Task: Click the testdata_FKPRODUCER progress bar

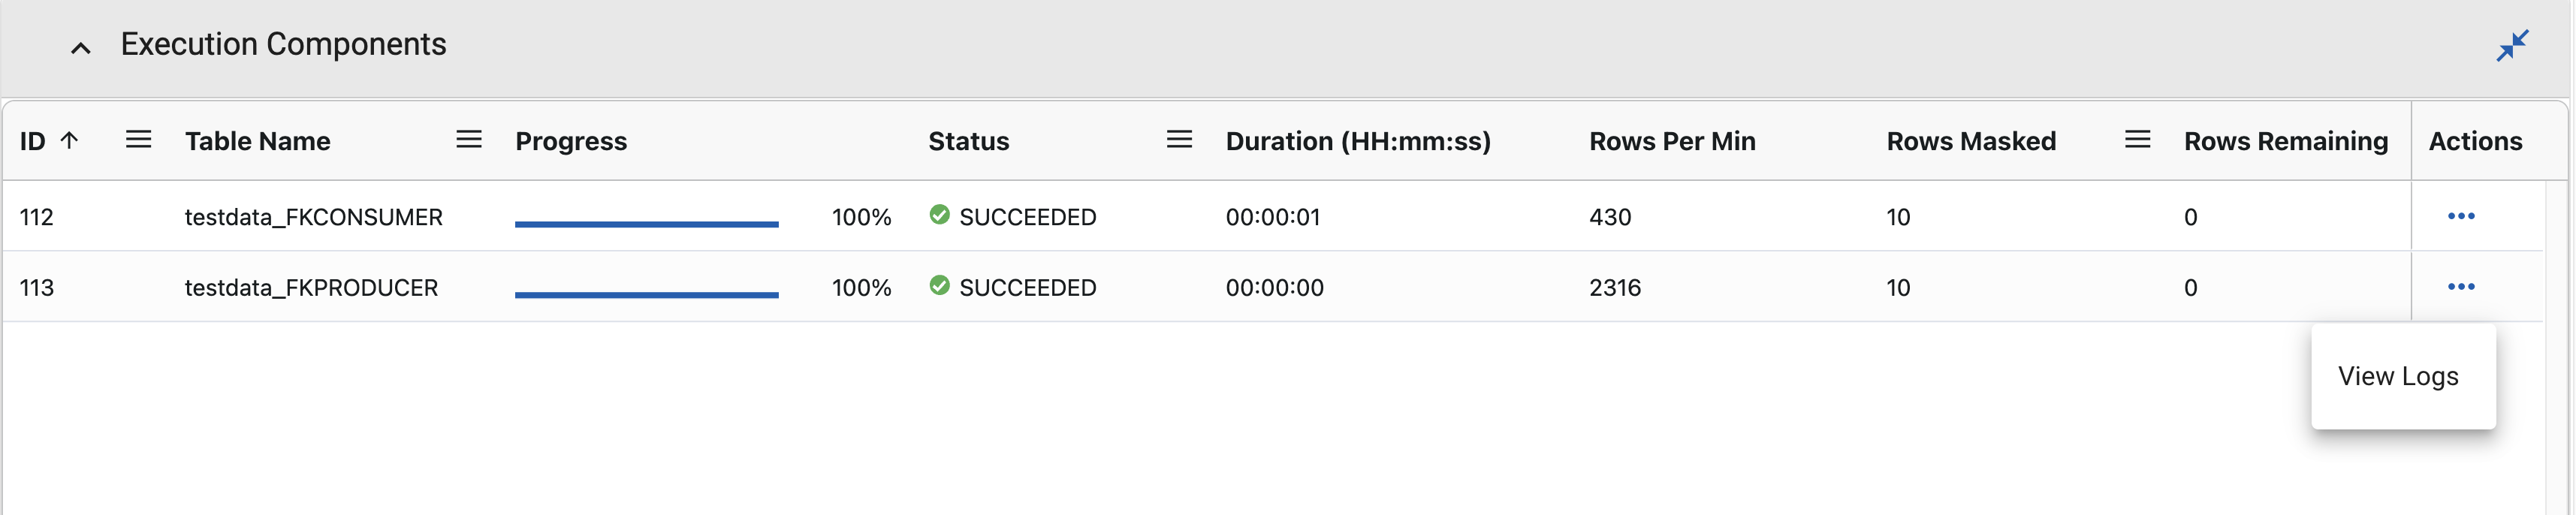Action: [x=646, y=295]
